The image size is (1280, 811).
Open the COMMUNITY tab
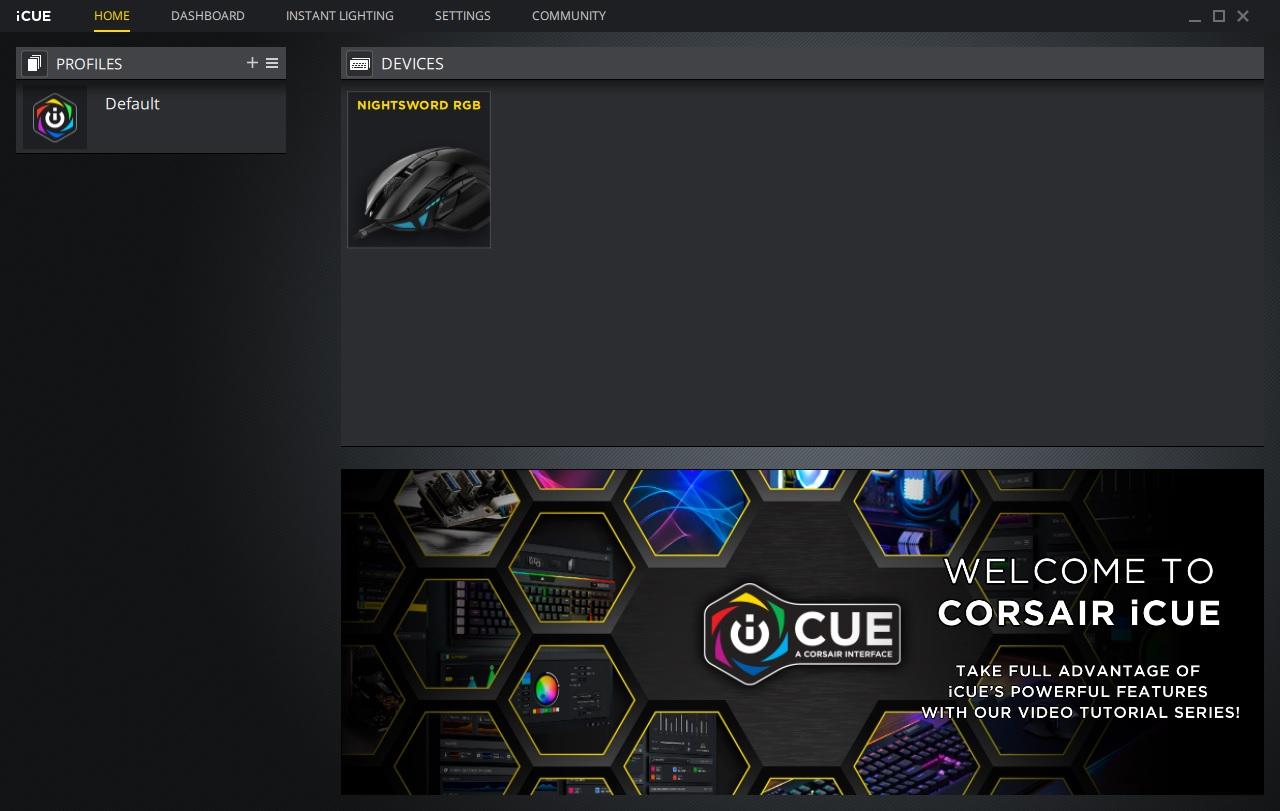point(569,16)
